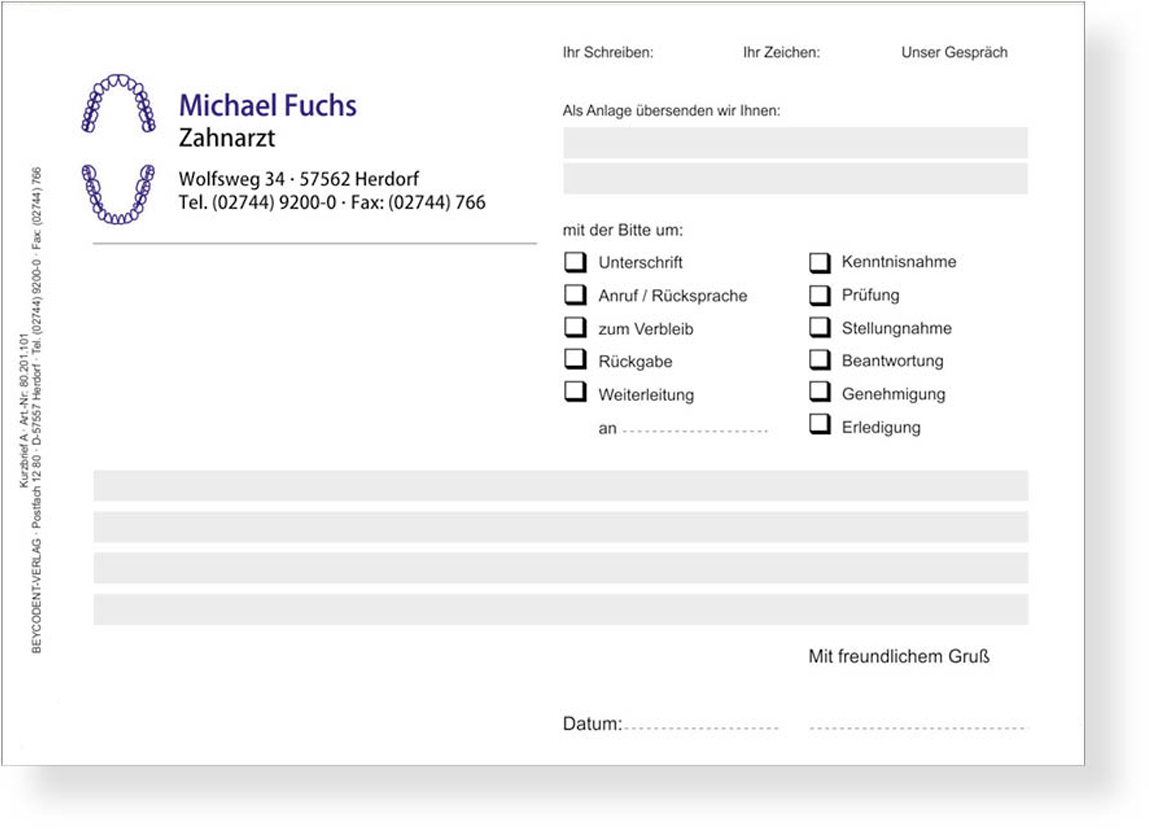Click the dotted line after Datum
Image resolution: width=1149 pixels, height=831 pixels.
tap(700, 727)
